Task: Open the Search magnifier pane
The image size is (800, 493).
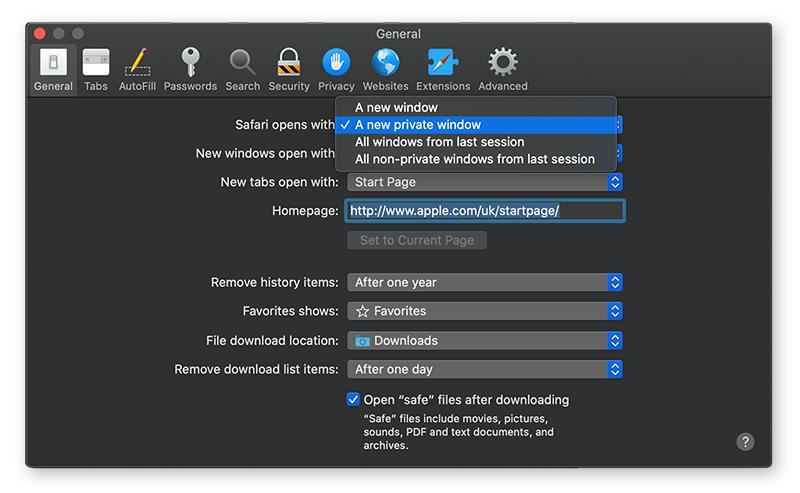Action: pyautogui.click(x=242, y=70)
